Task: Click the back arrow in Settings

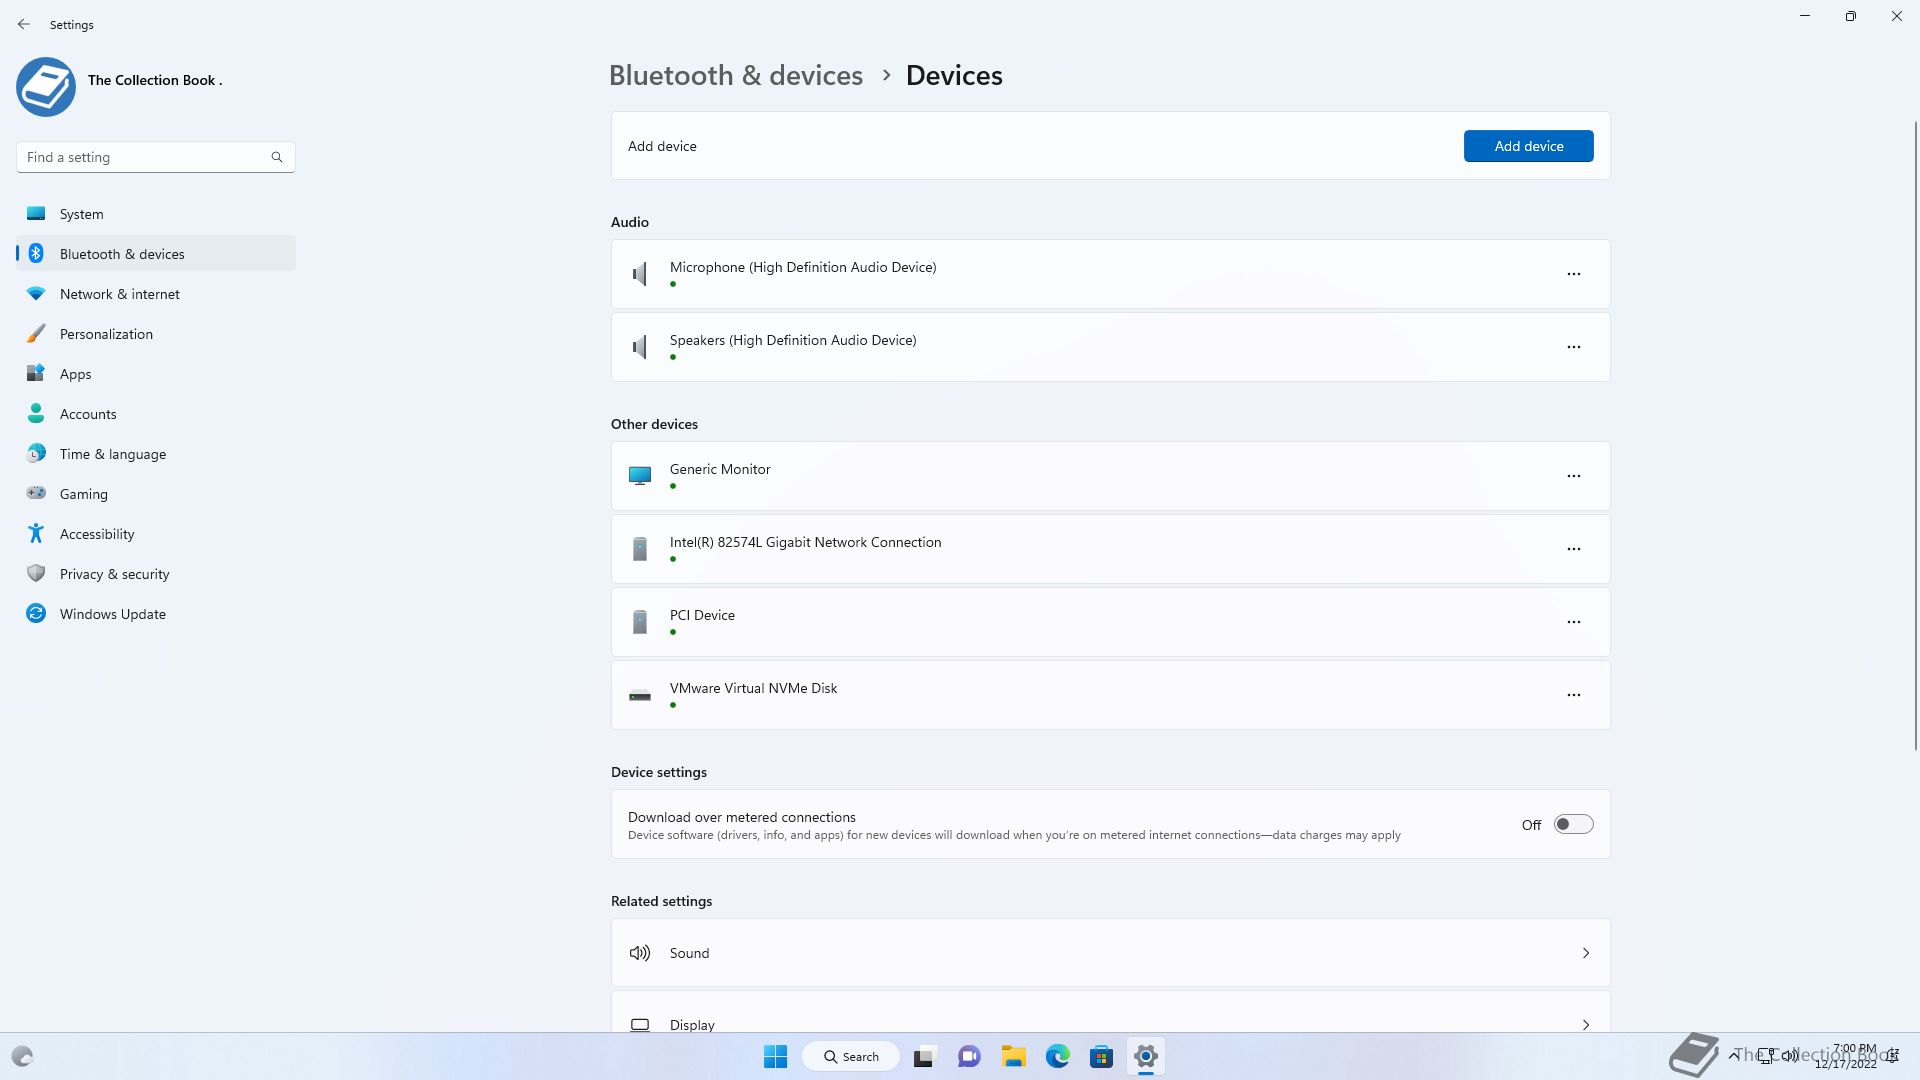Action: 24,24
